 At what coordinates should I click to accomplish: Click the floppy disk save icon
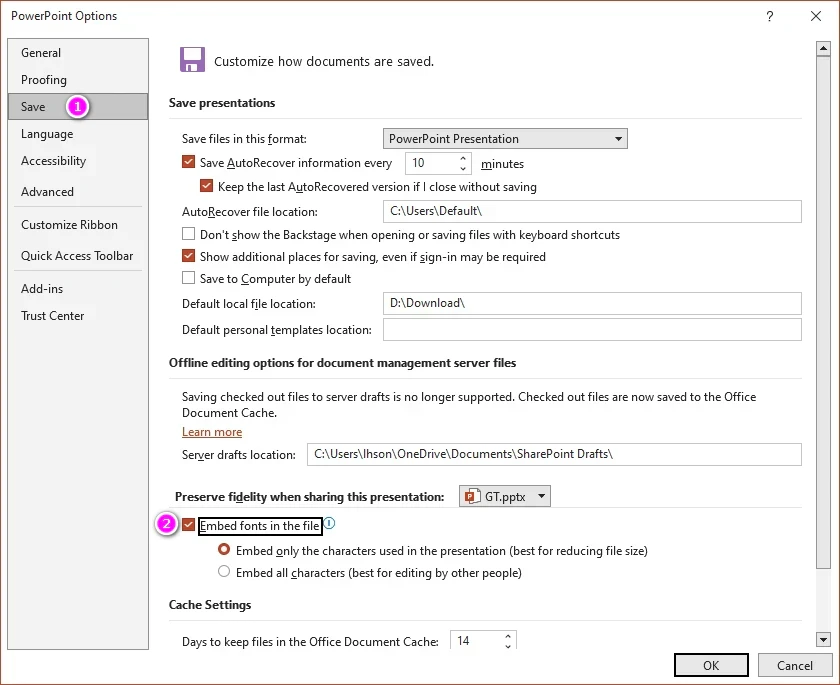192,60
